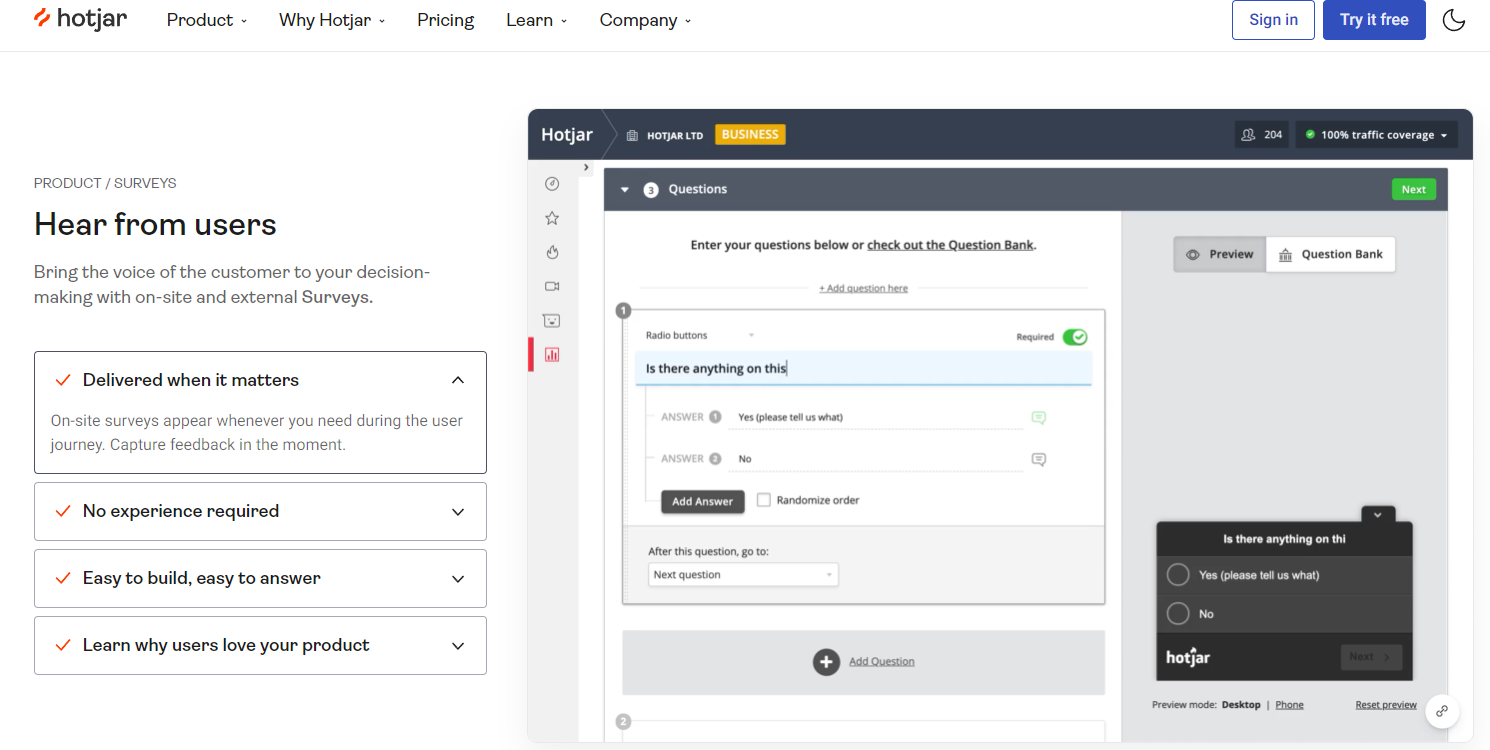Viewport: 1490px width, 750px height.
Task: Click the building icon next to HOTJAR LTD
Action: (x=632, y=135)
